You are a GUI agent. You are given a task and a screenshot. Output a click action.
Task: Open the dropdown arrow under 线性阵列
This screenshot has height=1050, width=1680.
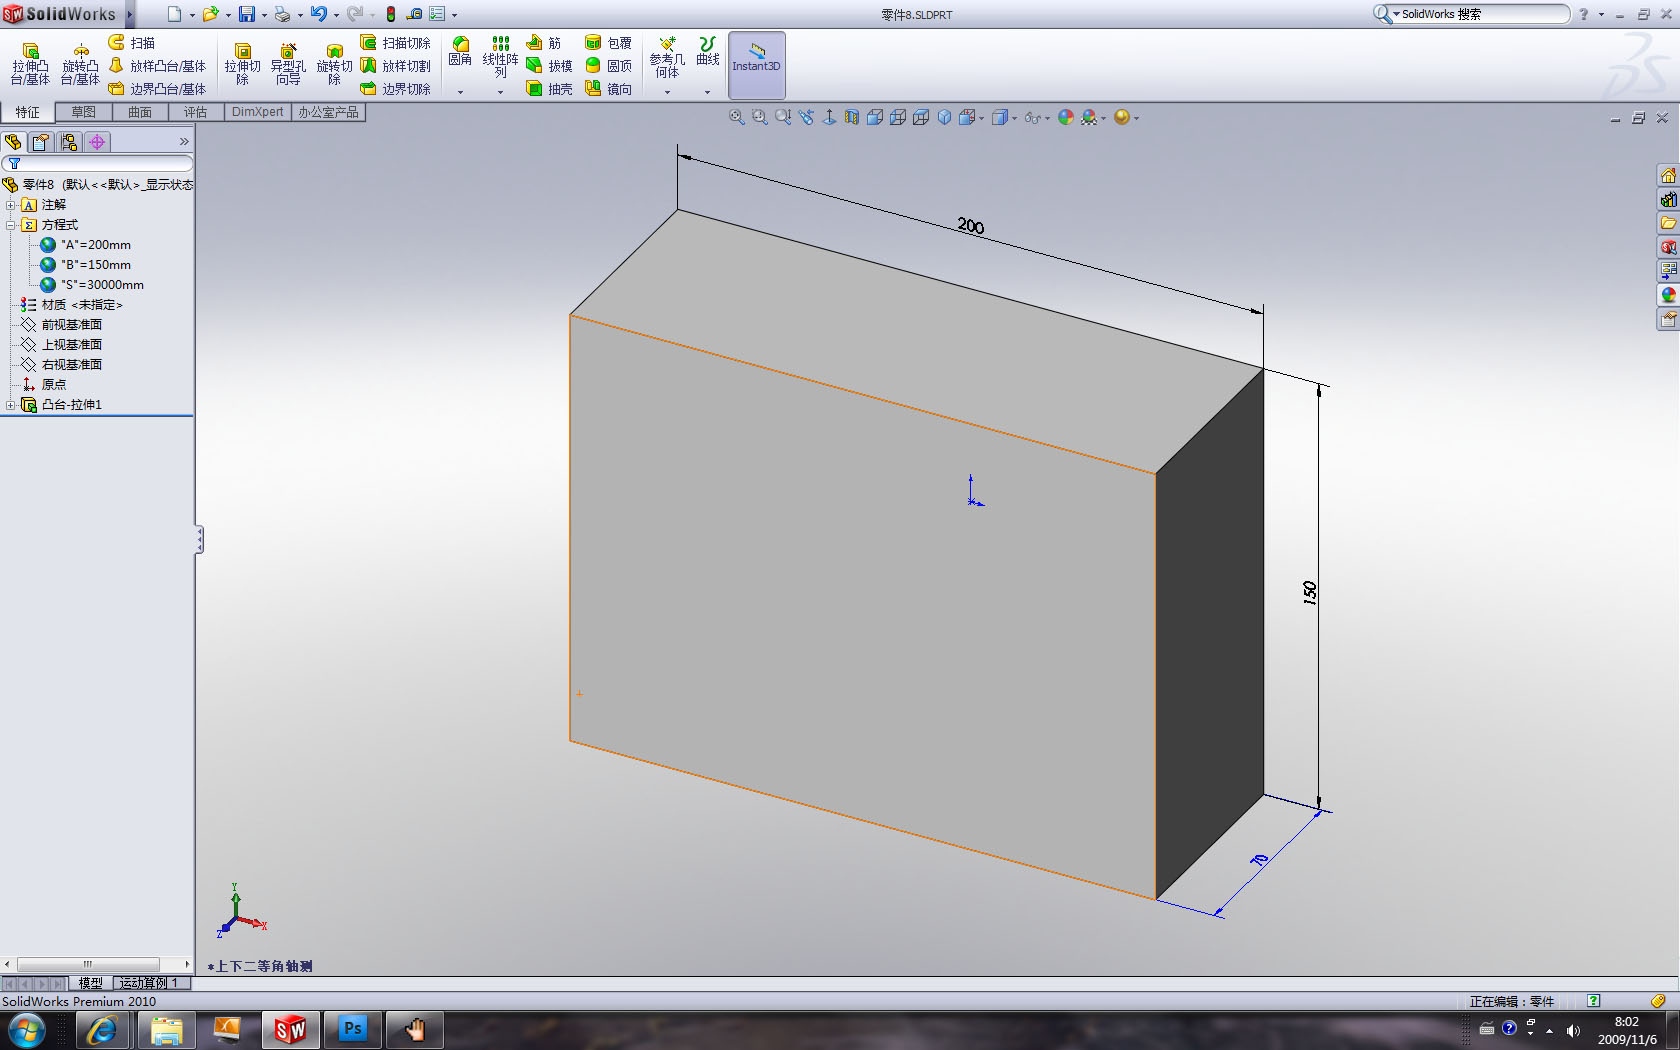500,92
